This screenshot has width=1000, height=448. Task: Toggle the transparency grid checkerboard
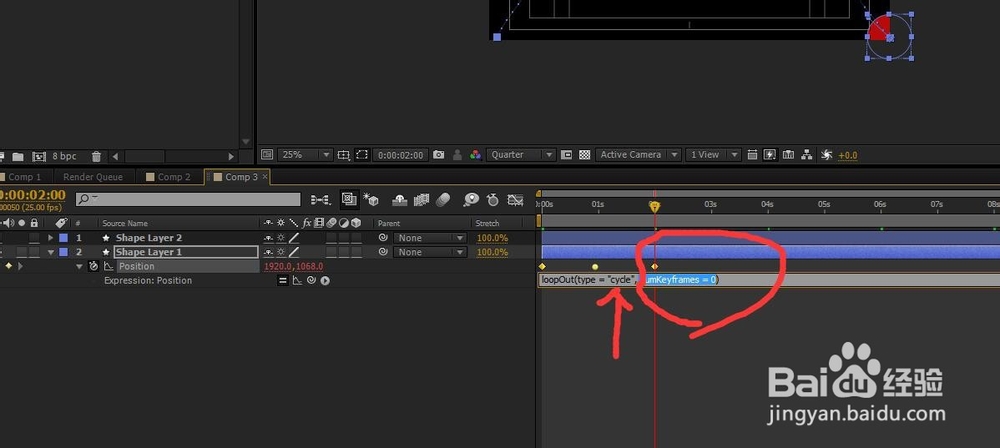(584, 154)
